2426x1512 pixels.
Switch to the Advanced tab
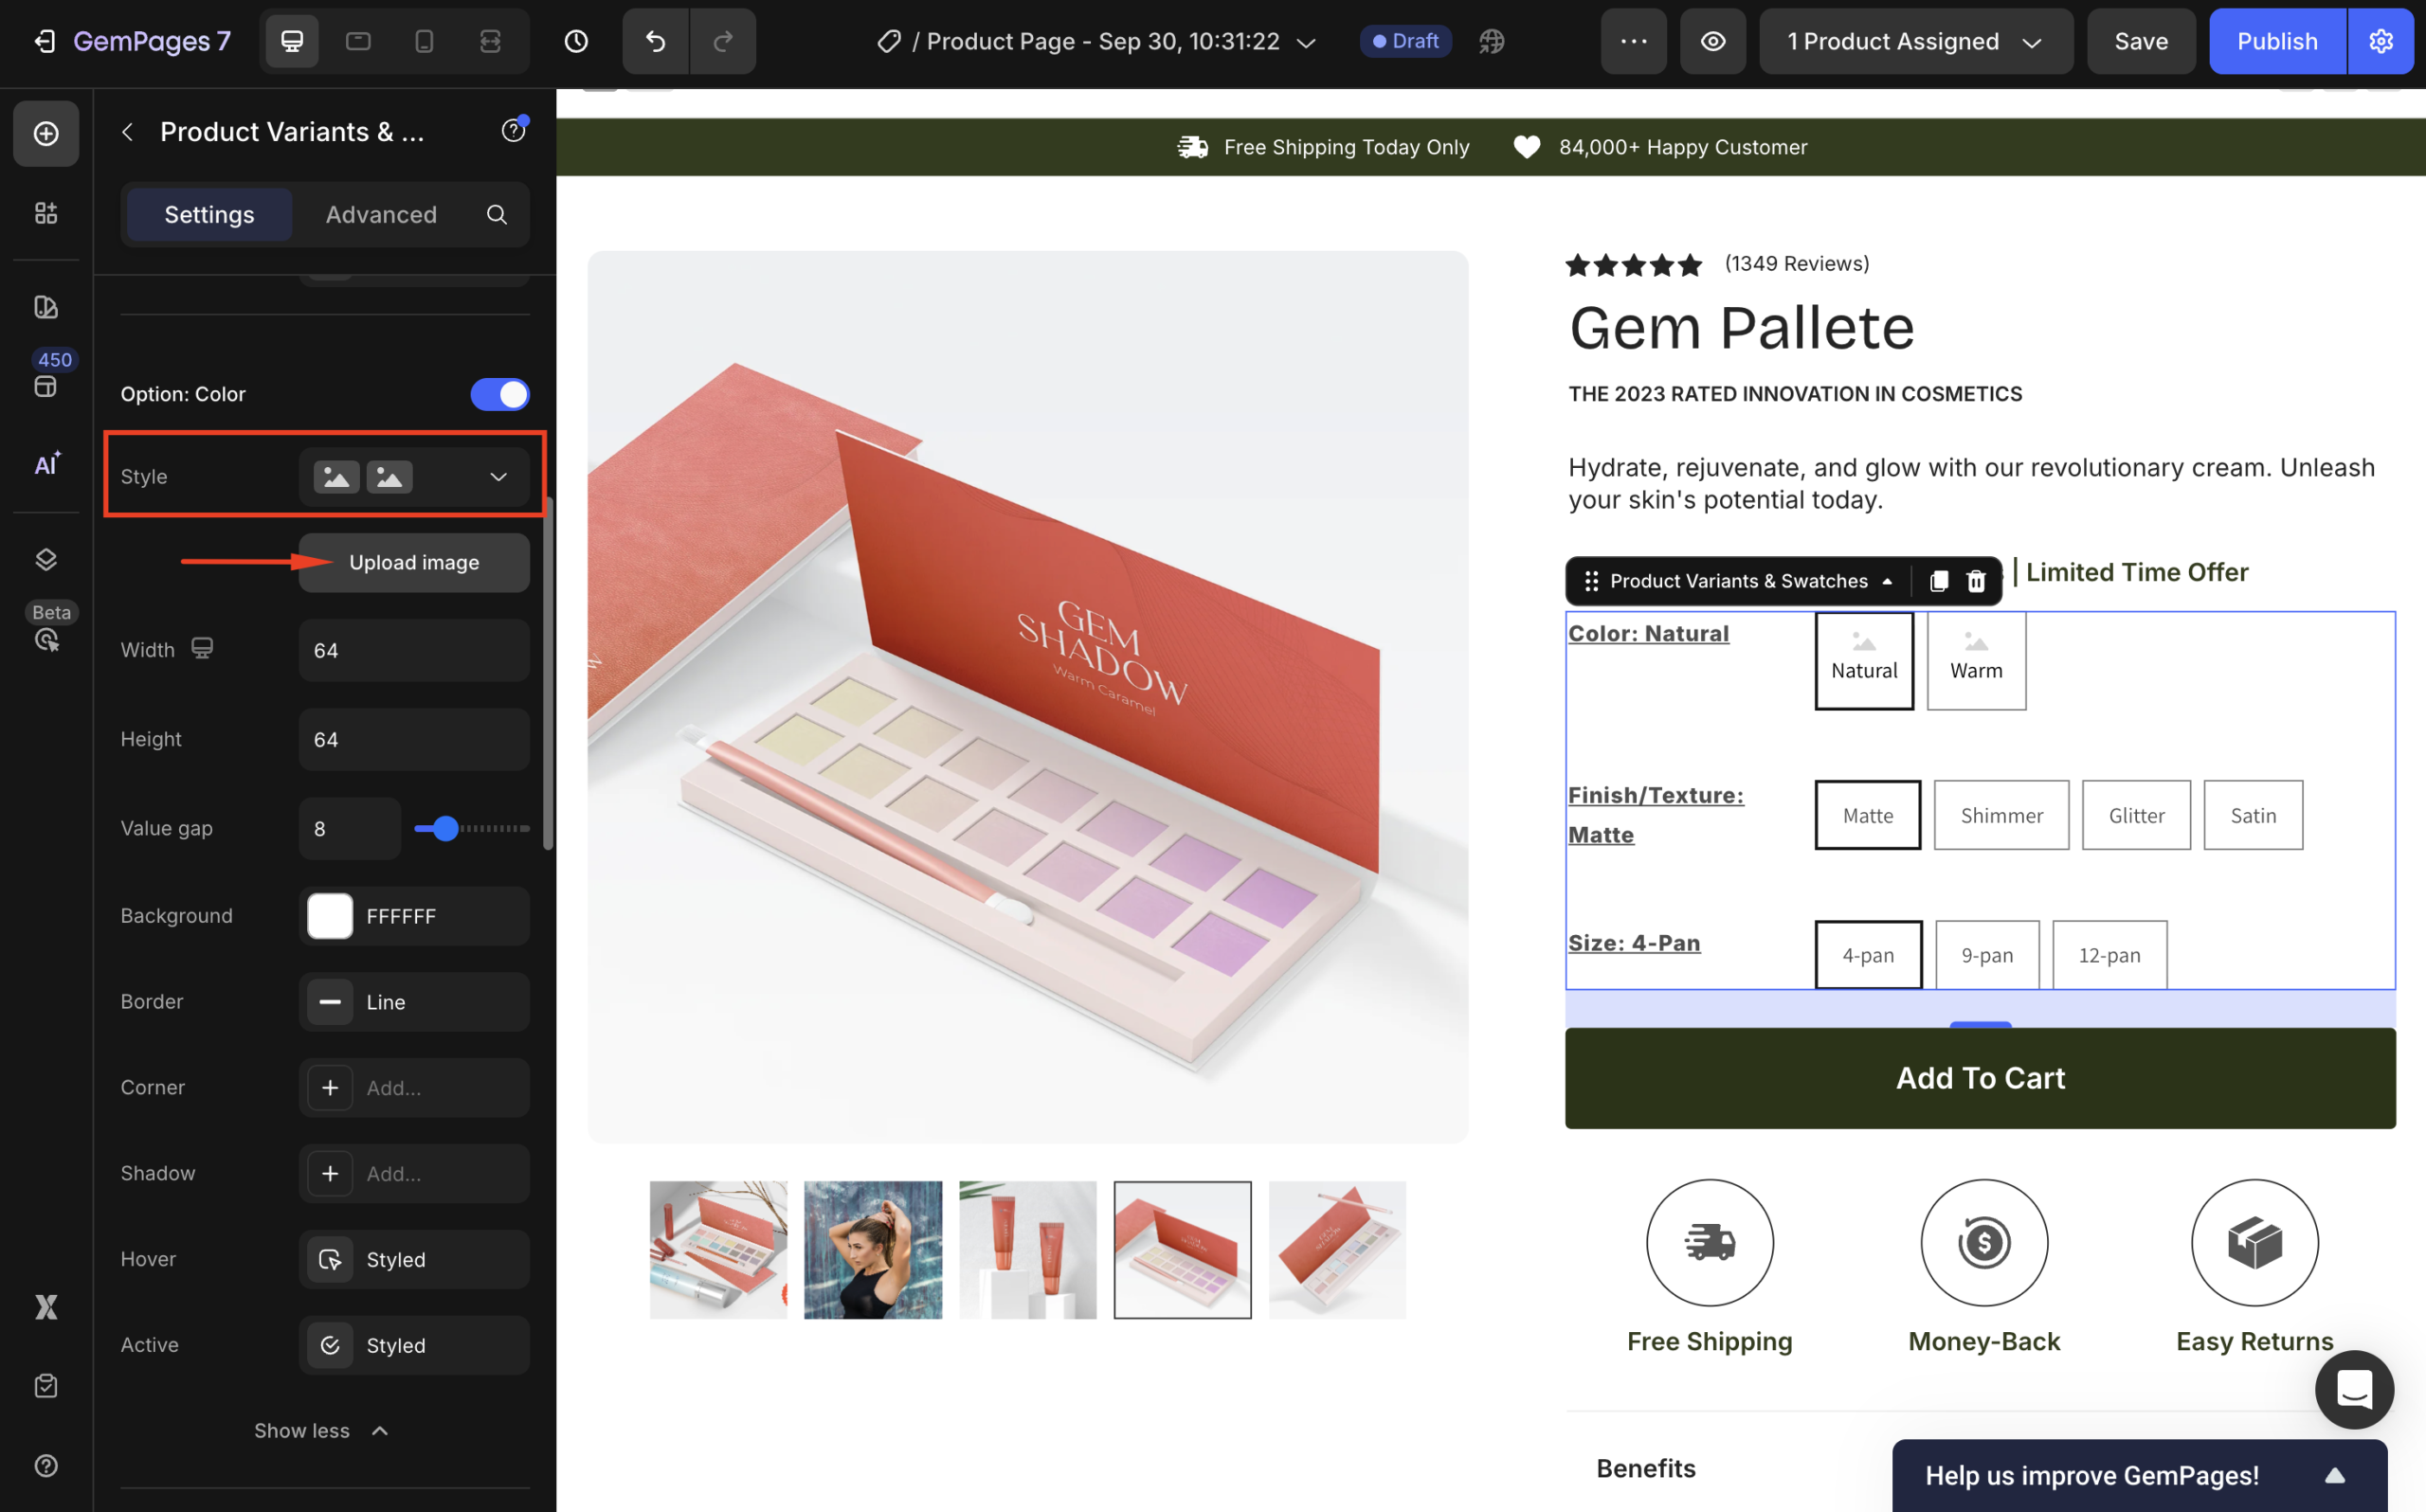(x=381, y=214)
